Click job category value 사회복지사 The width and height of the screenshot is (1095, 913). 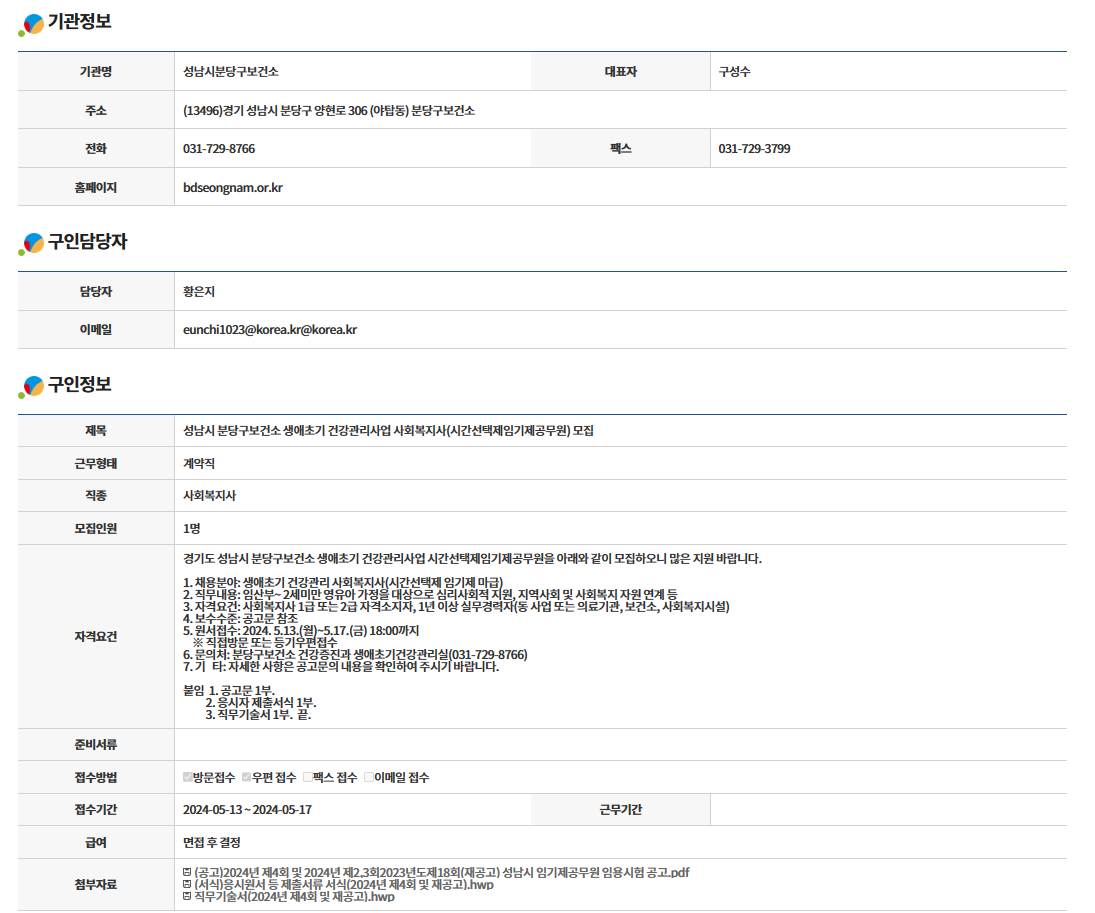pos(210,495)
